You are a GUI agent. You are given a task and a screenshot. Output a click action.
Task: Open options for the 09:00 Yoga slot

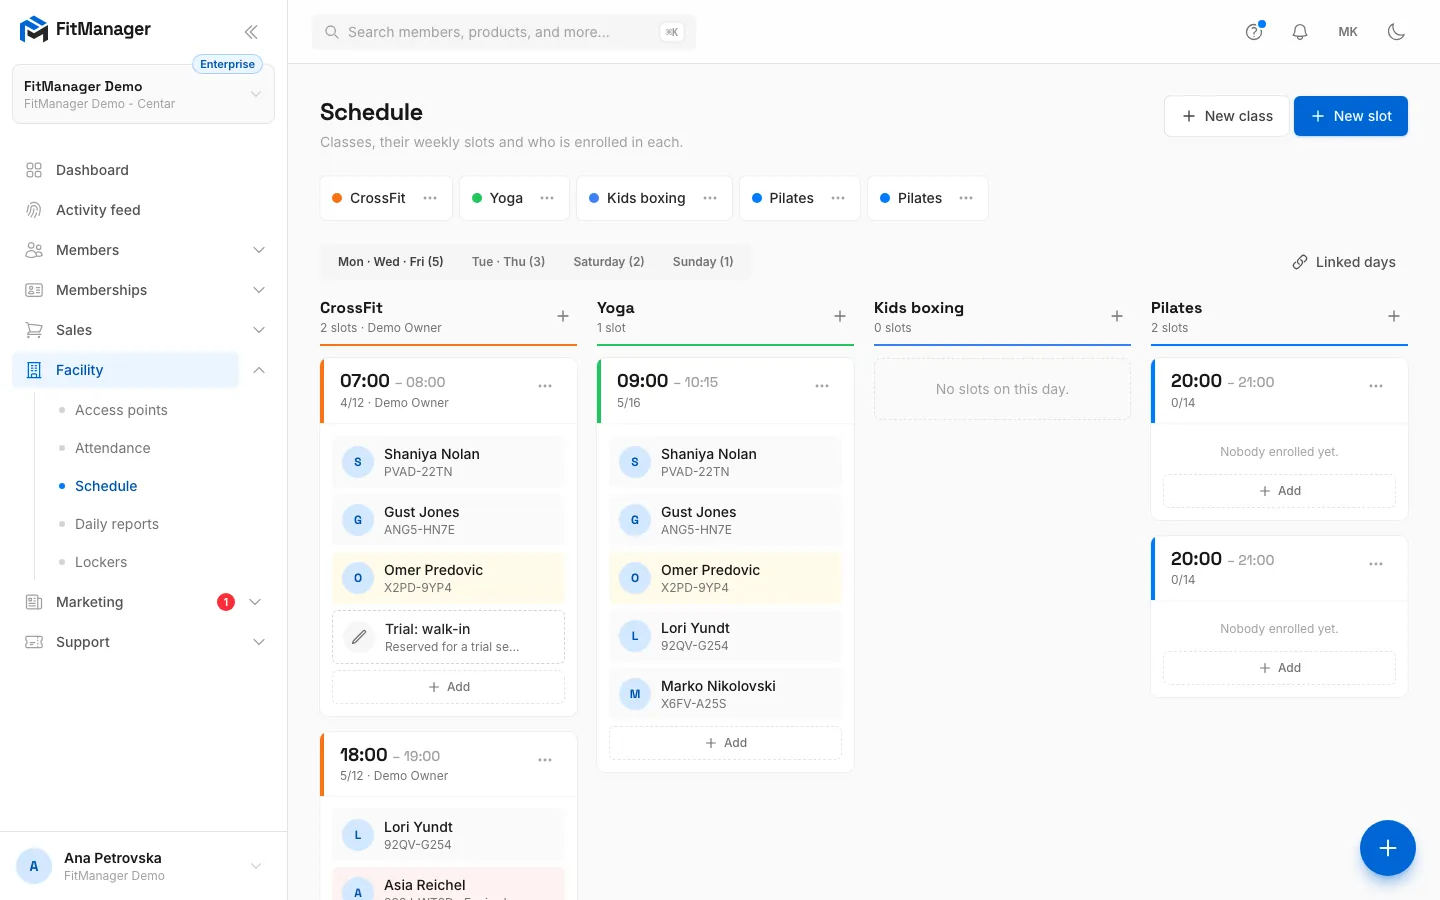822,386
